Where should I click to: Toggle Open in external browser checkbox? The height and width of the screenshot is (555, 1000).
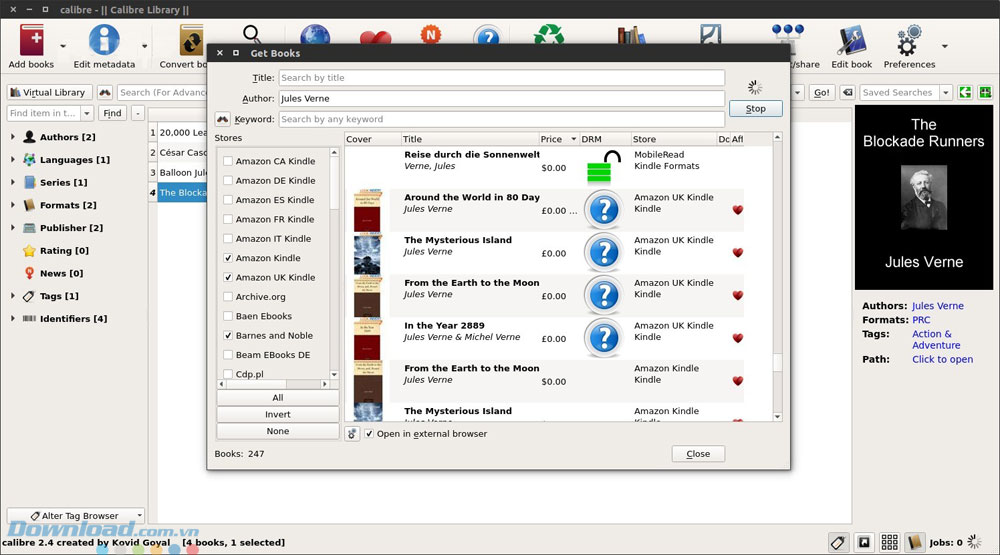pos(369,434)
